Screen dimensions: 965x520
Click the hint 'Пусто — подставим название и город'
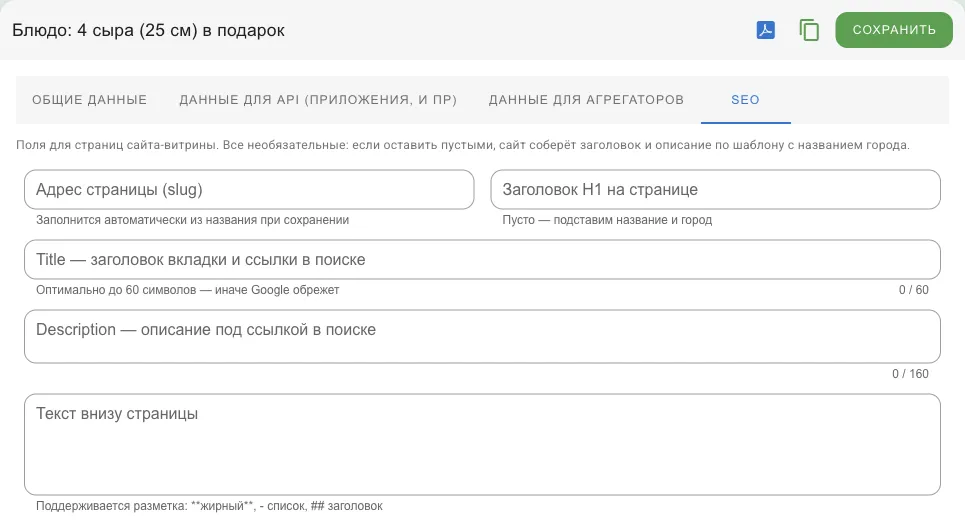click(607, 220)
